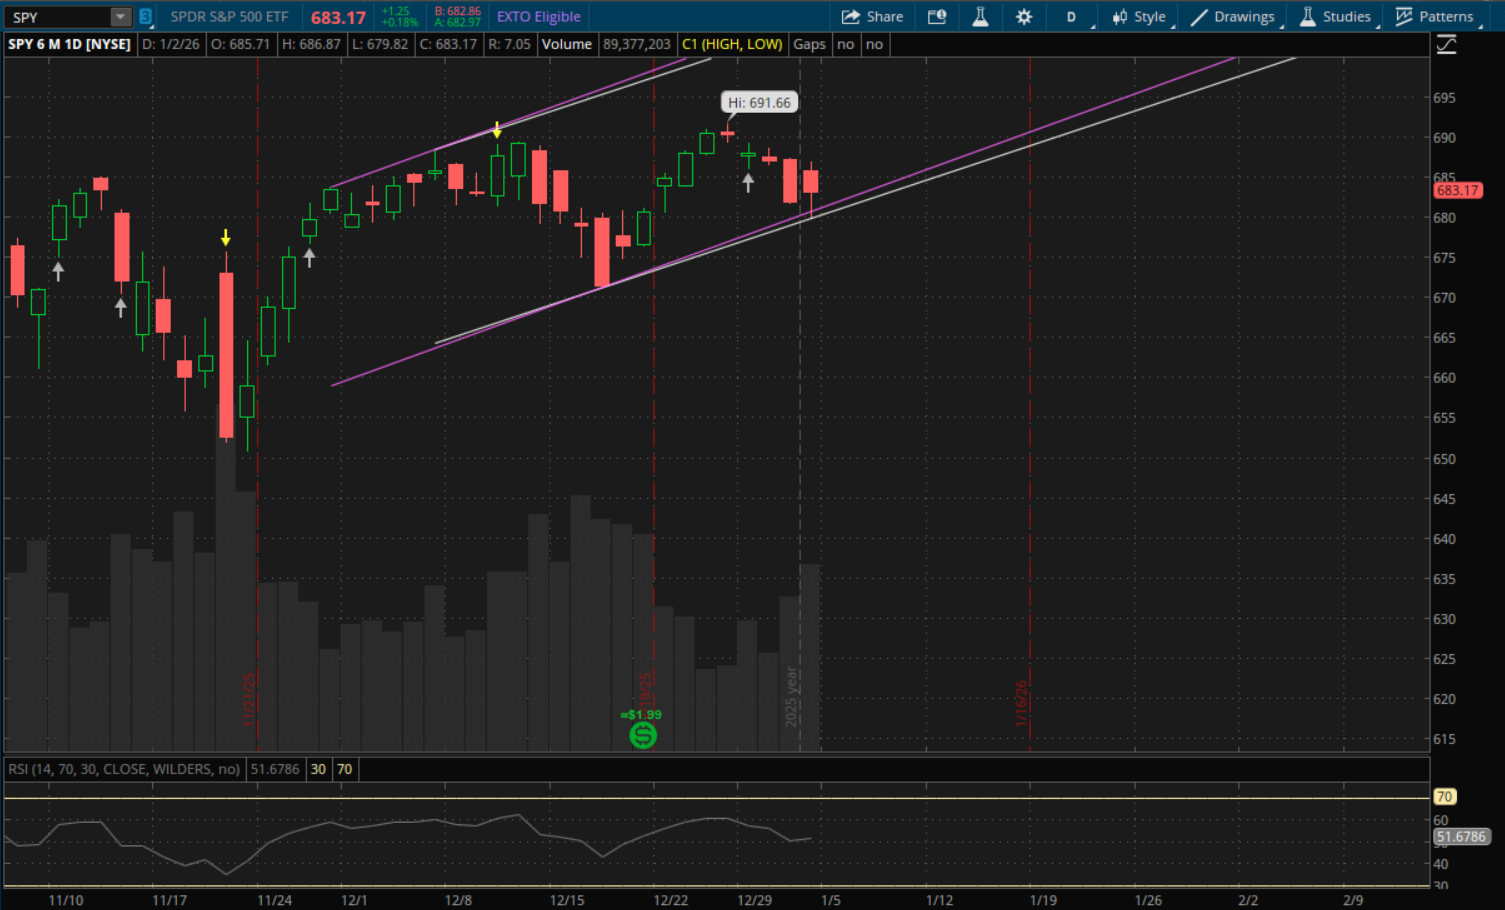This screenshot has width=1505, height=910.
Task: Click the C1 (HIGH, LOW) study label
Action: coord(732,44)
